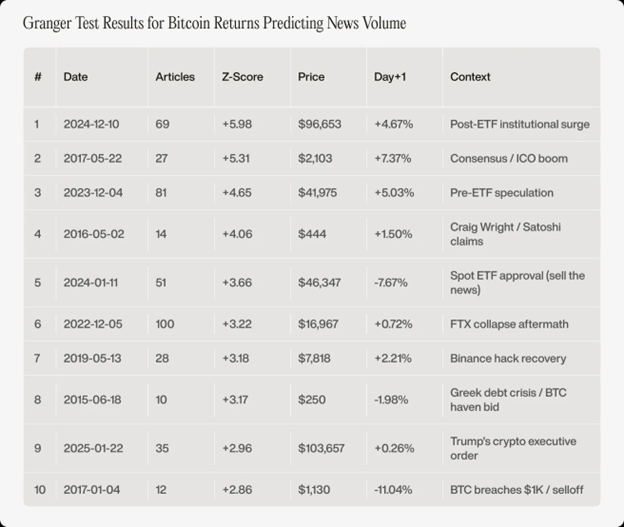
Task: Click the Articles column header
Action: [175, 77]
